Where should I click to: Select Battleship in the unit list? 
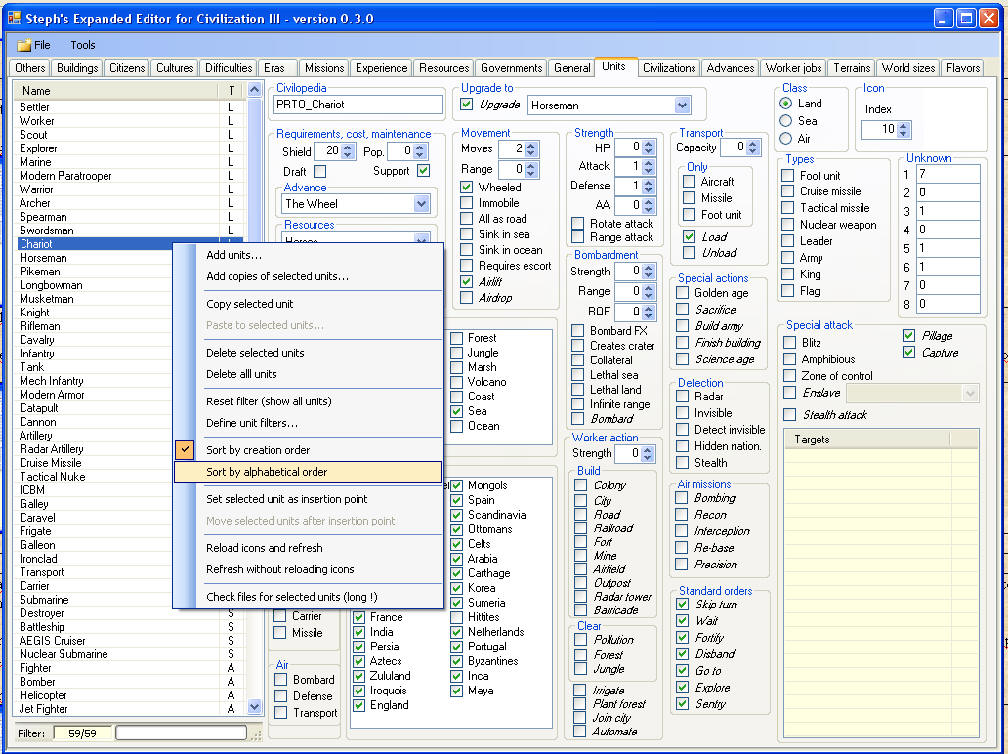click(42, 627)
